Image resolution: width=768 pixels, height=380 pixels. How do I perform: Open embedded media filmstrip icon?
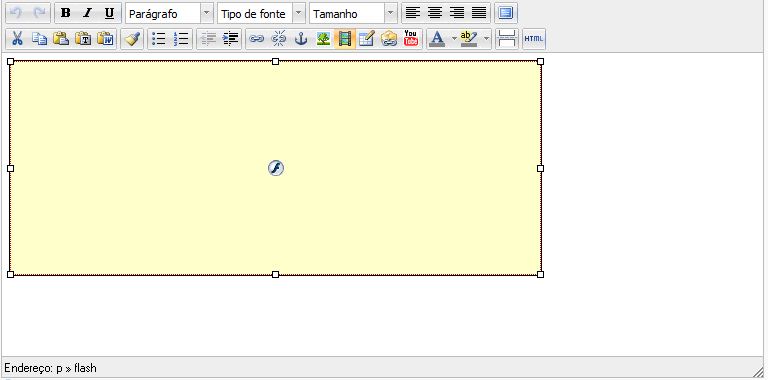click(x=345, y=39)
